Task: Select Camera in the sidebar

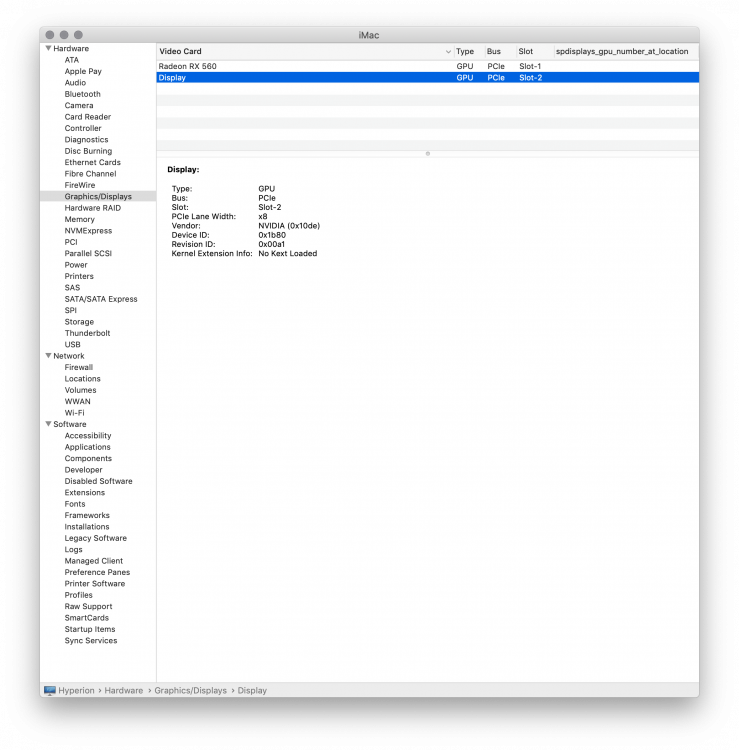Action: 79,105
